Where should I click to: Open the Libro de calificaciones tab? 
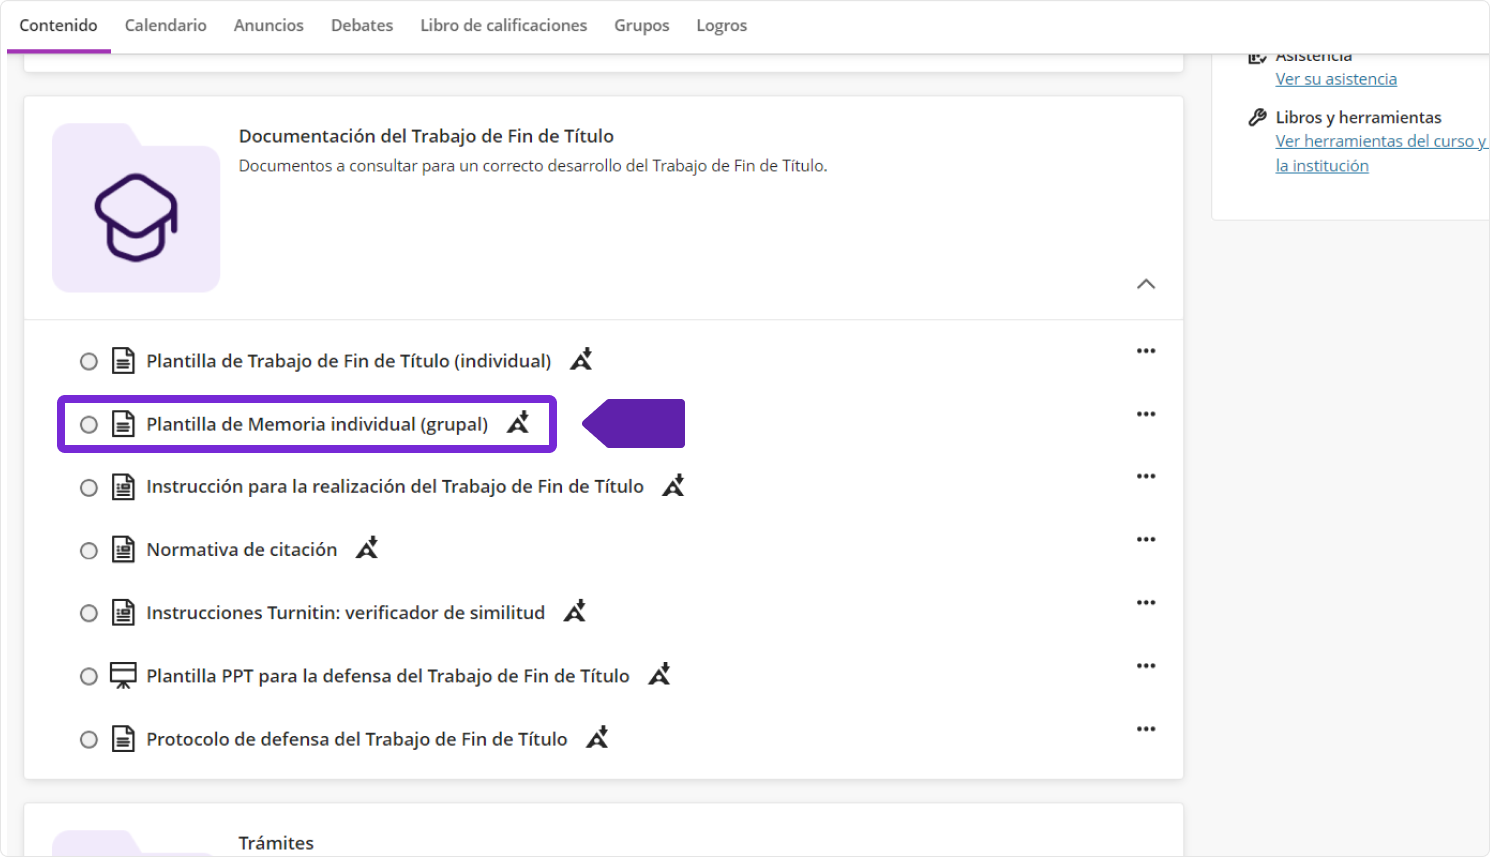pos(503,25)
